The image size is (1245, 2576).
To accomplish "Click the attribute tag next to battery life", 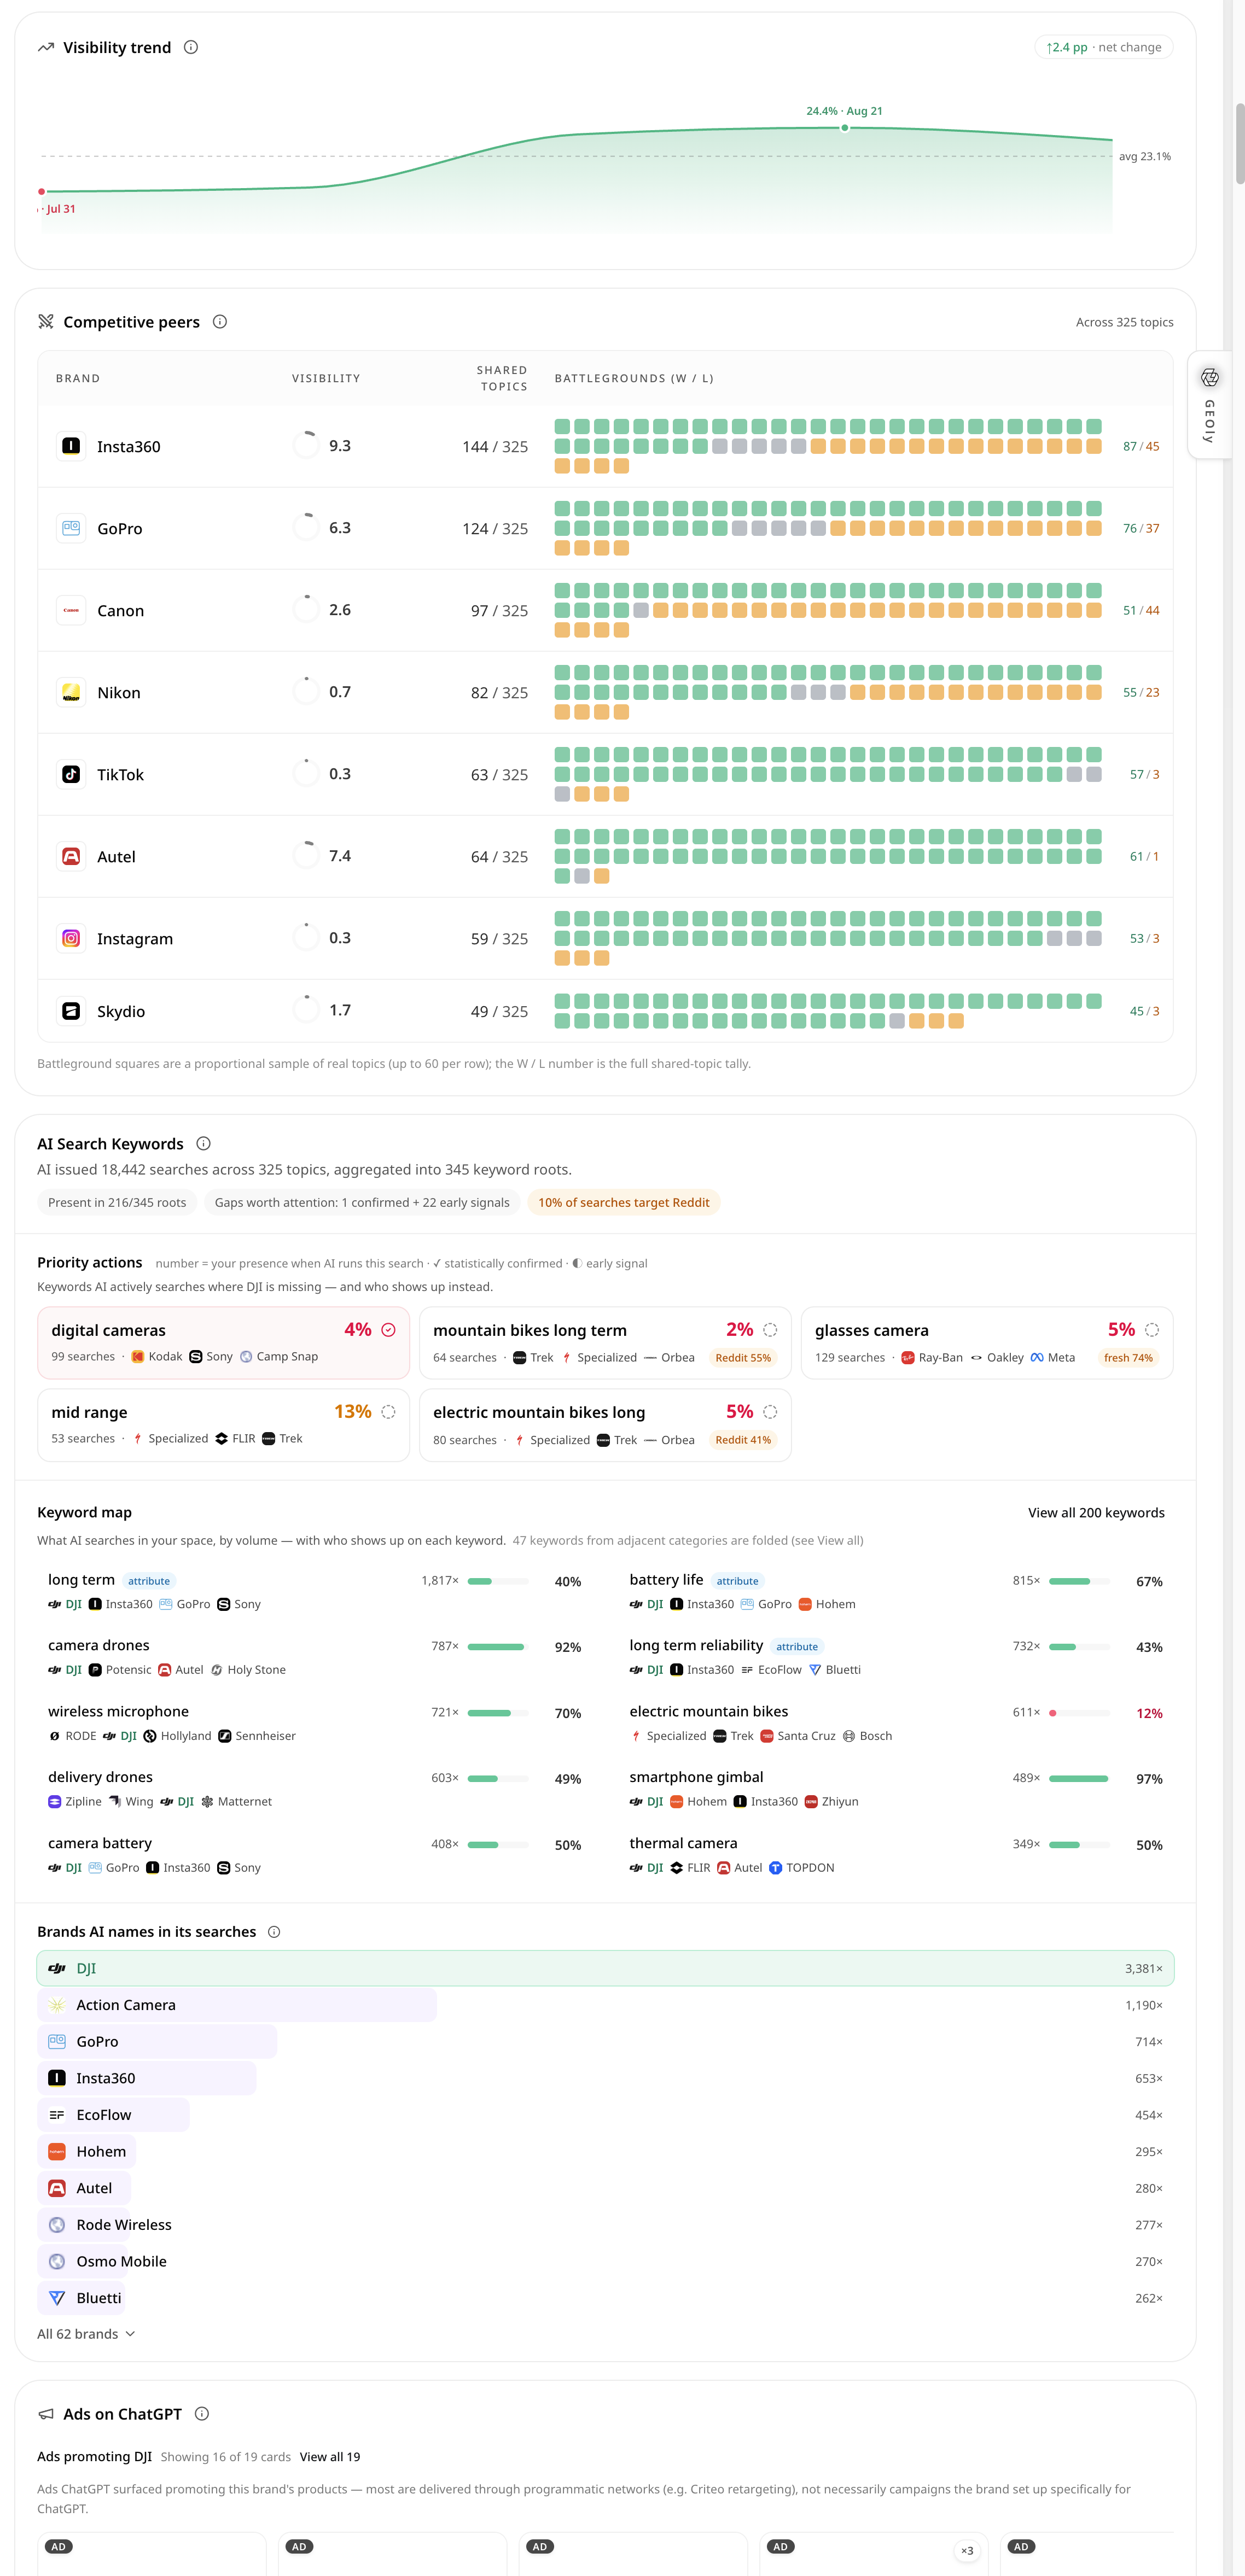I will tap(737, 1581).
